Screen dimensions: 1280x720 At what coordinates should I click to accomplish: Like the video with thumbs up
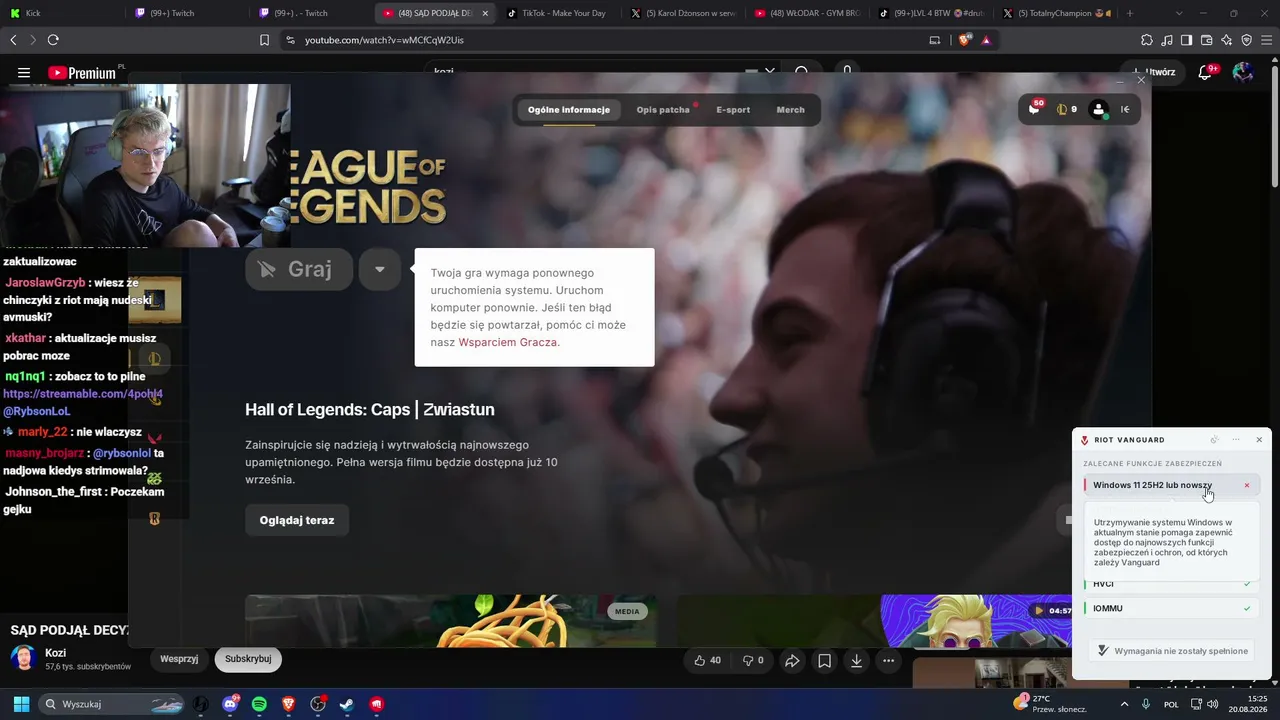[708, 660]
